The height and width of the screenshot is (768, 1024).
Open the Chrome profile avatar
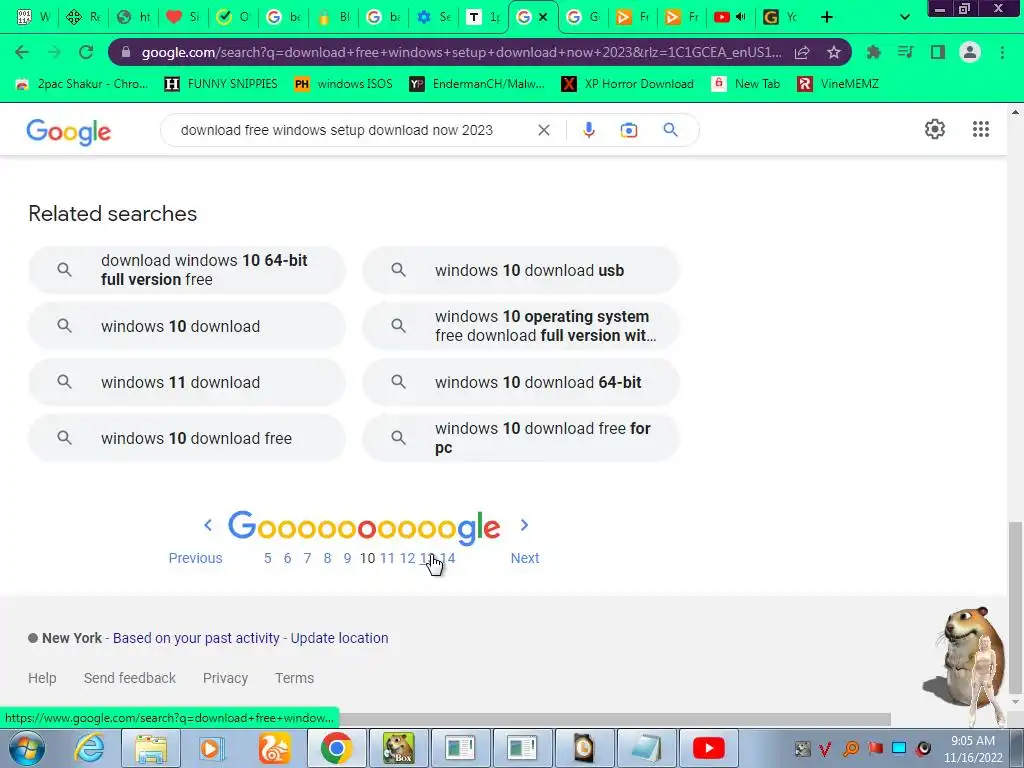click(x=970, y=52)
